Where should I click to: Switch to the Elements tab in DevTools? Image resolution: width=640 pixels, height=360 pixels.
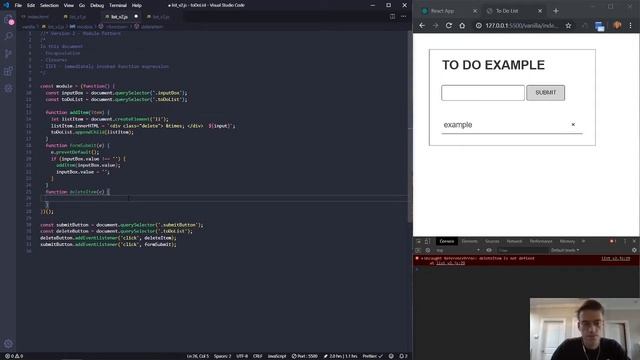(469, 241)
